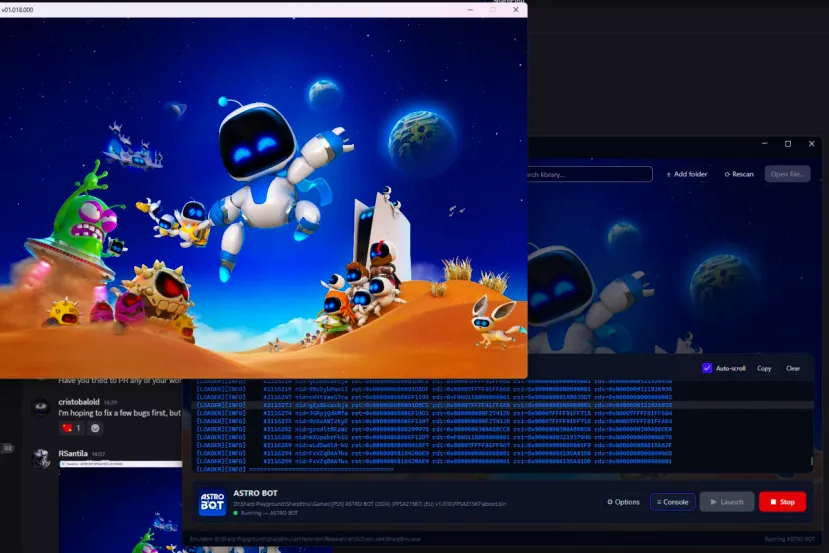Click 'Running ASTRO BOT' status bar text

[x=789, y=539]
